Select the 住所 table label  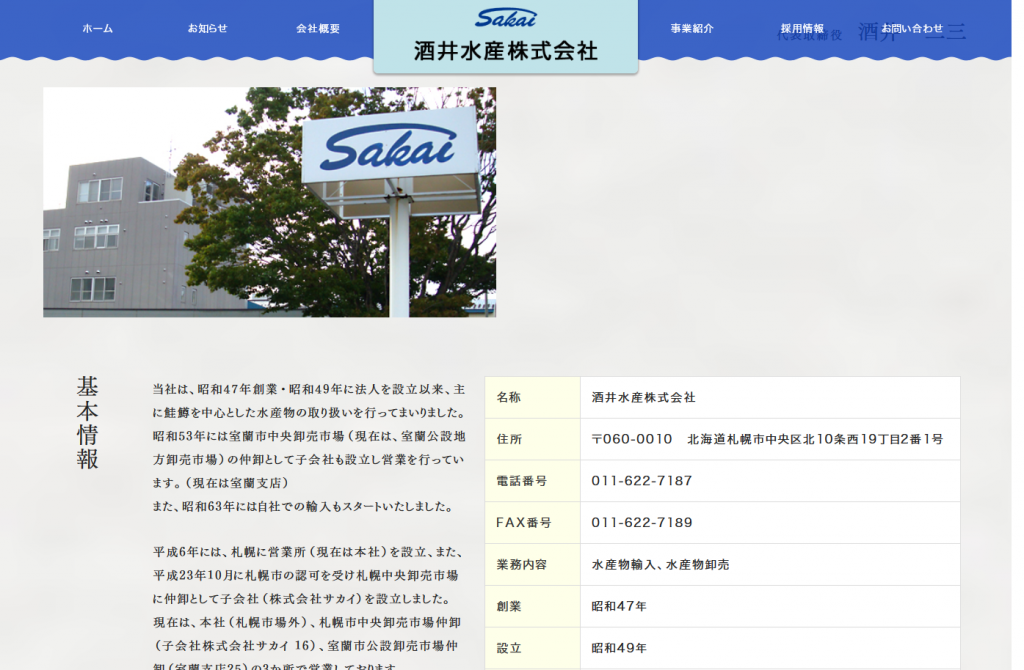[509, 439]
